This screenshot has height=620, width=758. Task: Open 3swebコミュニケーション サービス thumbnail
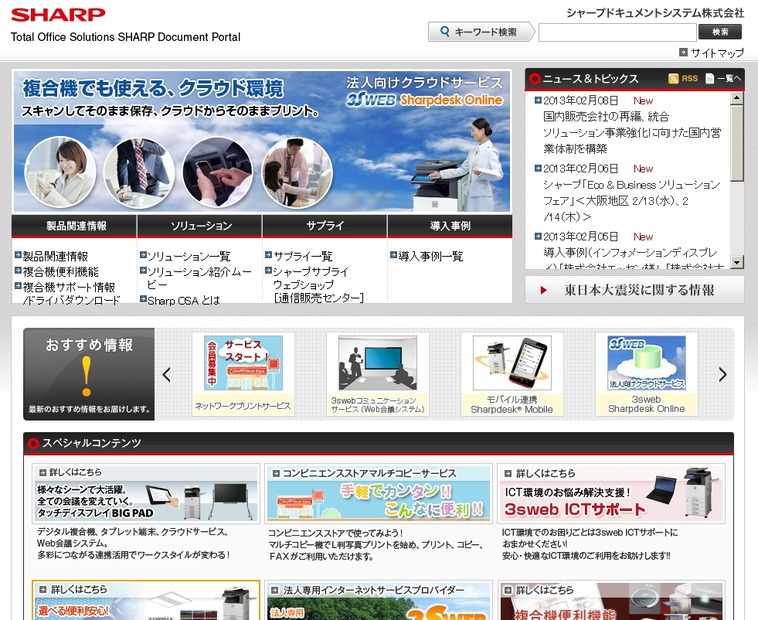click(378, 374)
